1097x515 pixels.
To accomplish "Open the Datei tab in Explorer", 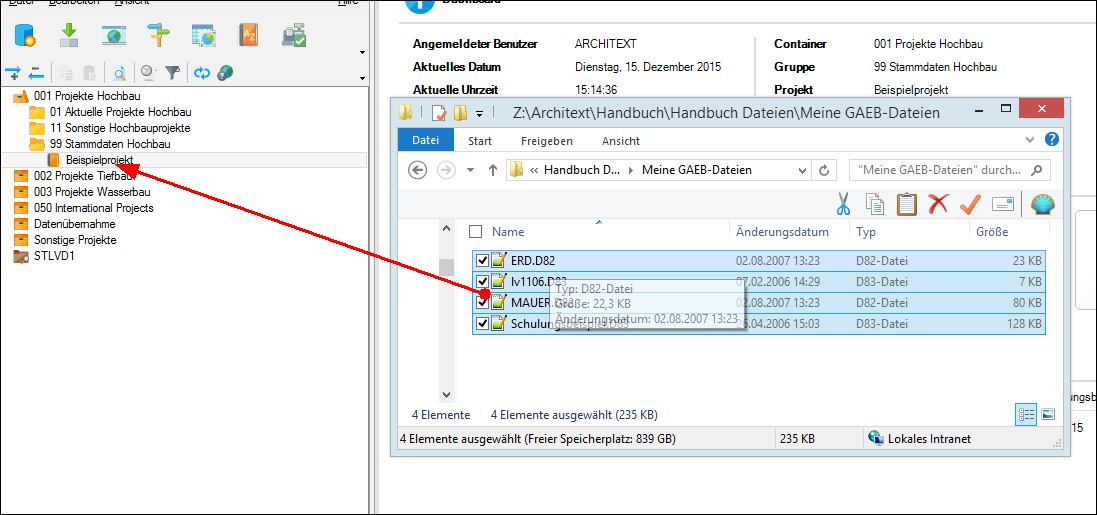I will click(x=425, y=141).
